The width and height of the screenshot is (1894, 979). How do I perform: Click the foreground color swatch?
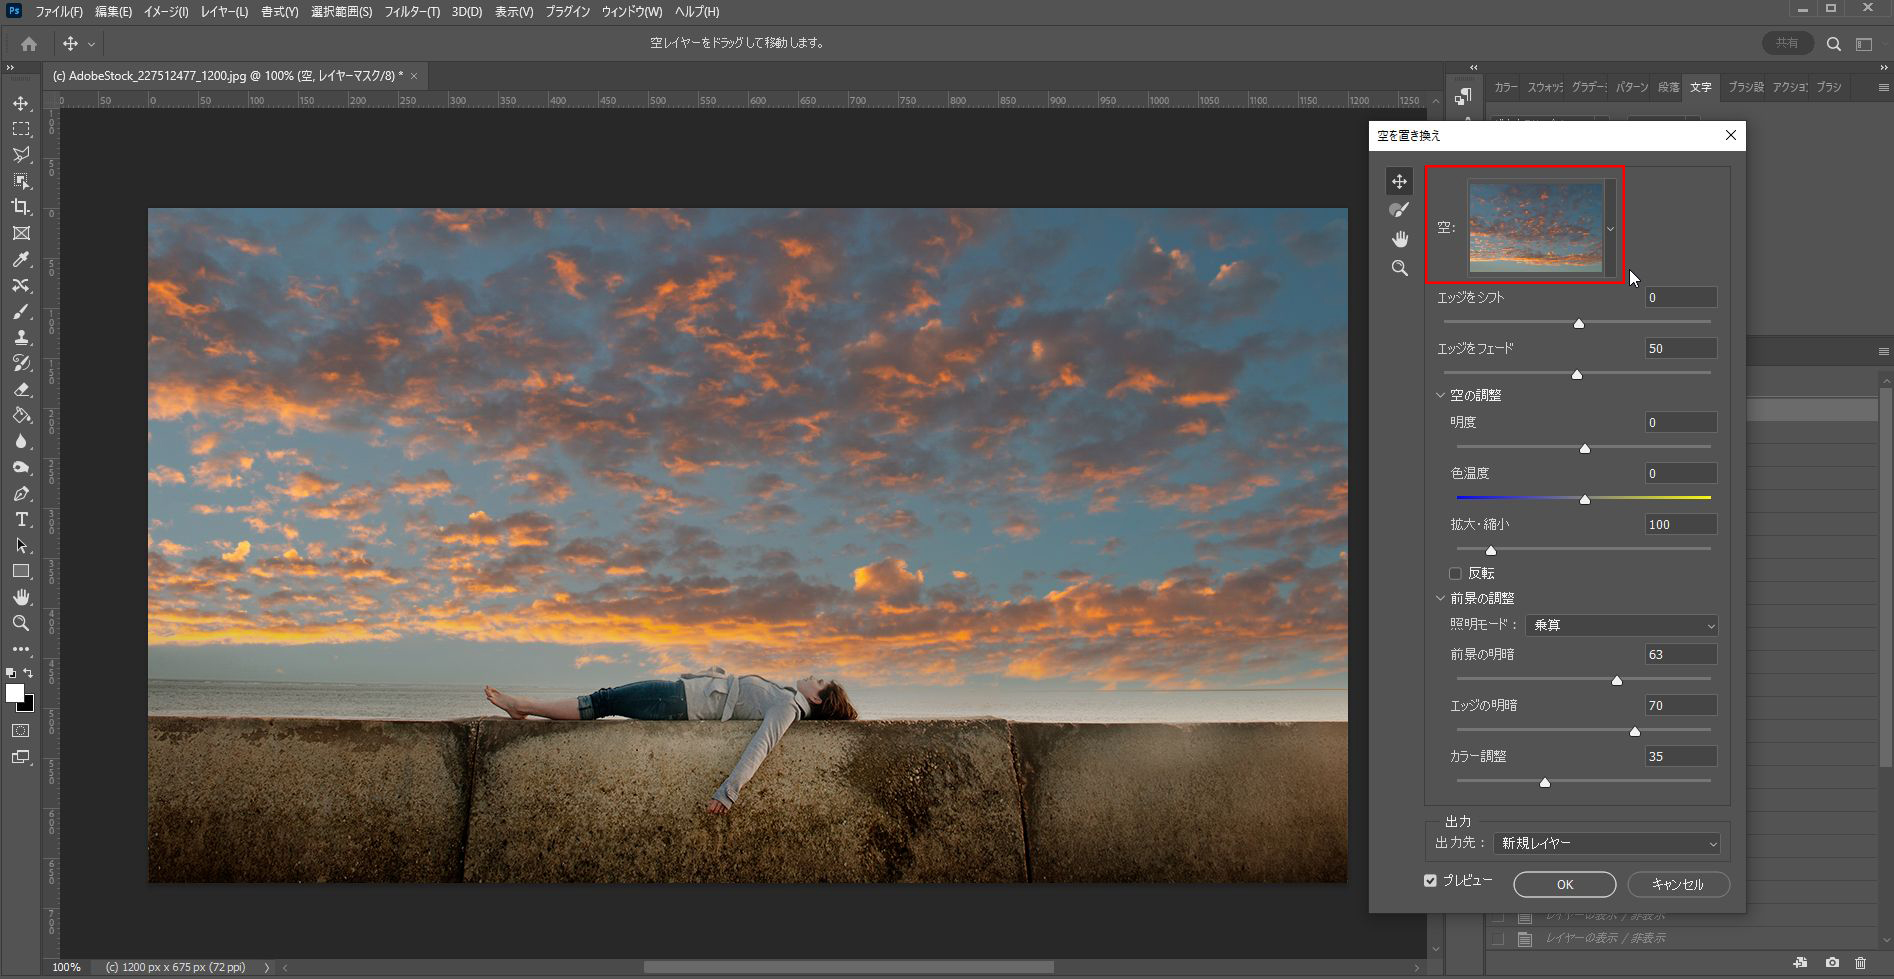(15, 693)
